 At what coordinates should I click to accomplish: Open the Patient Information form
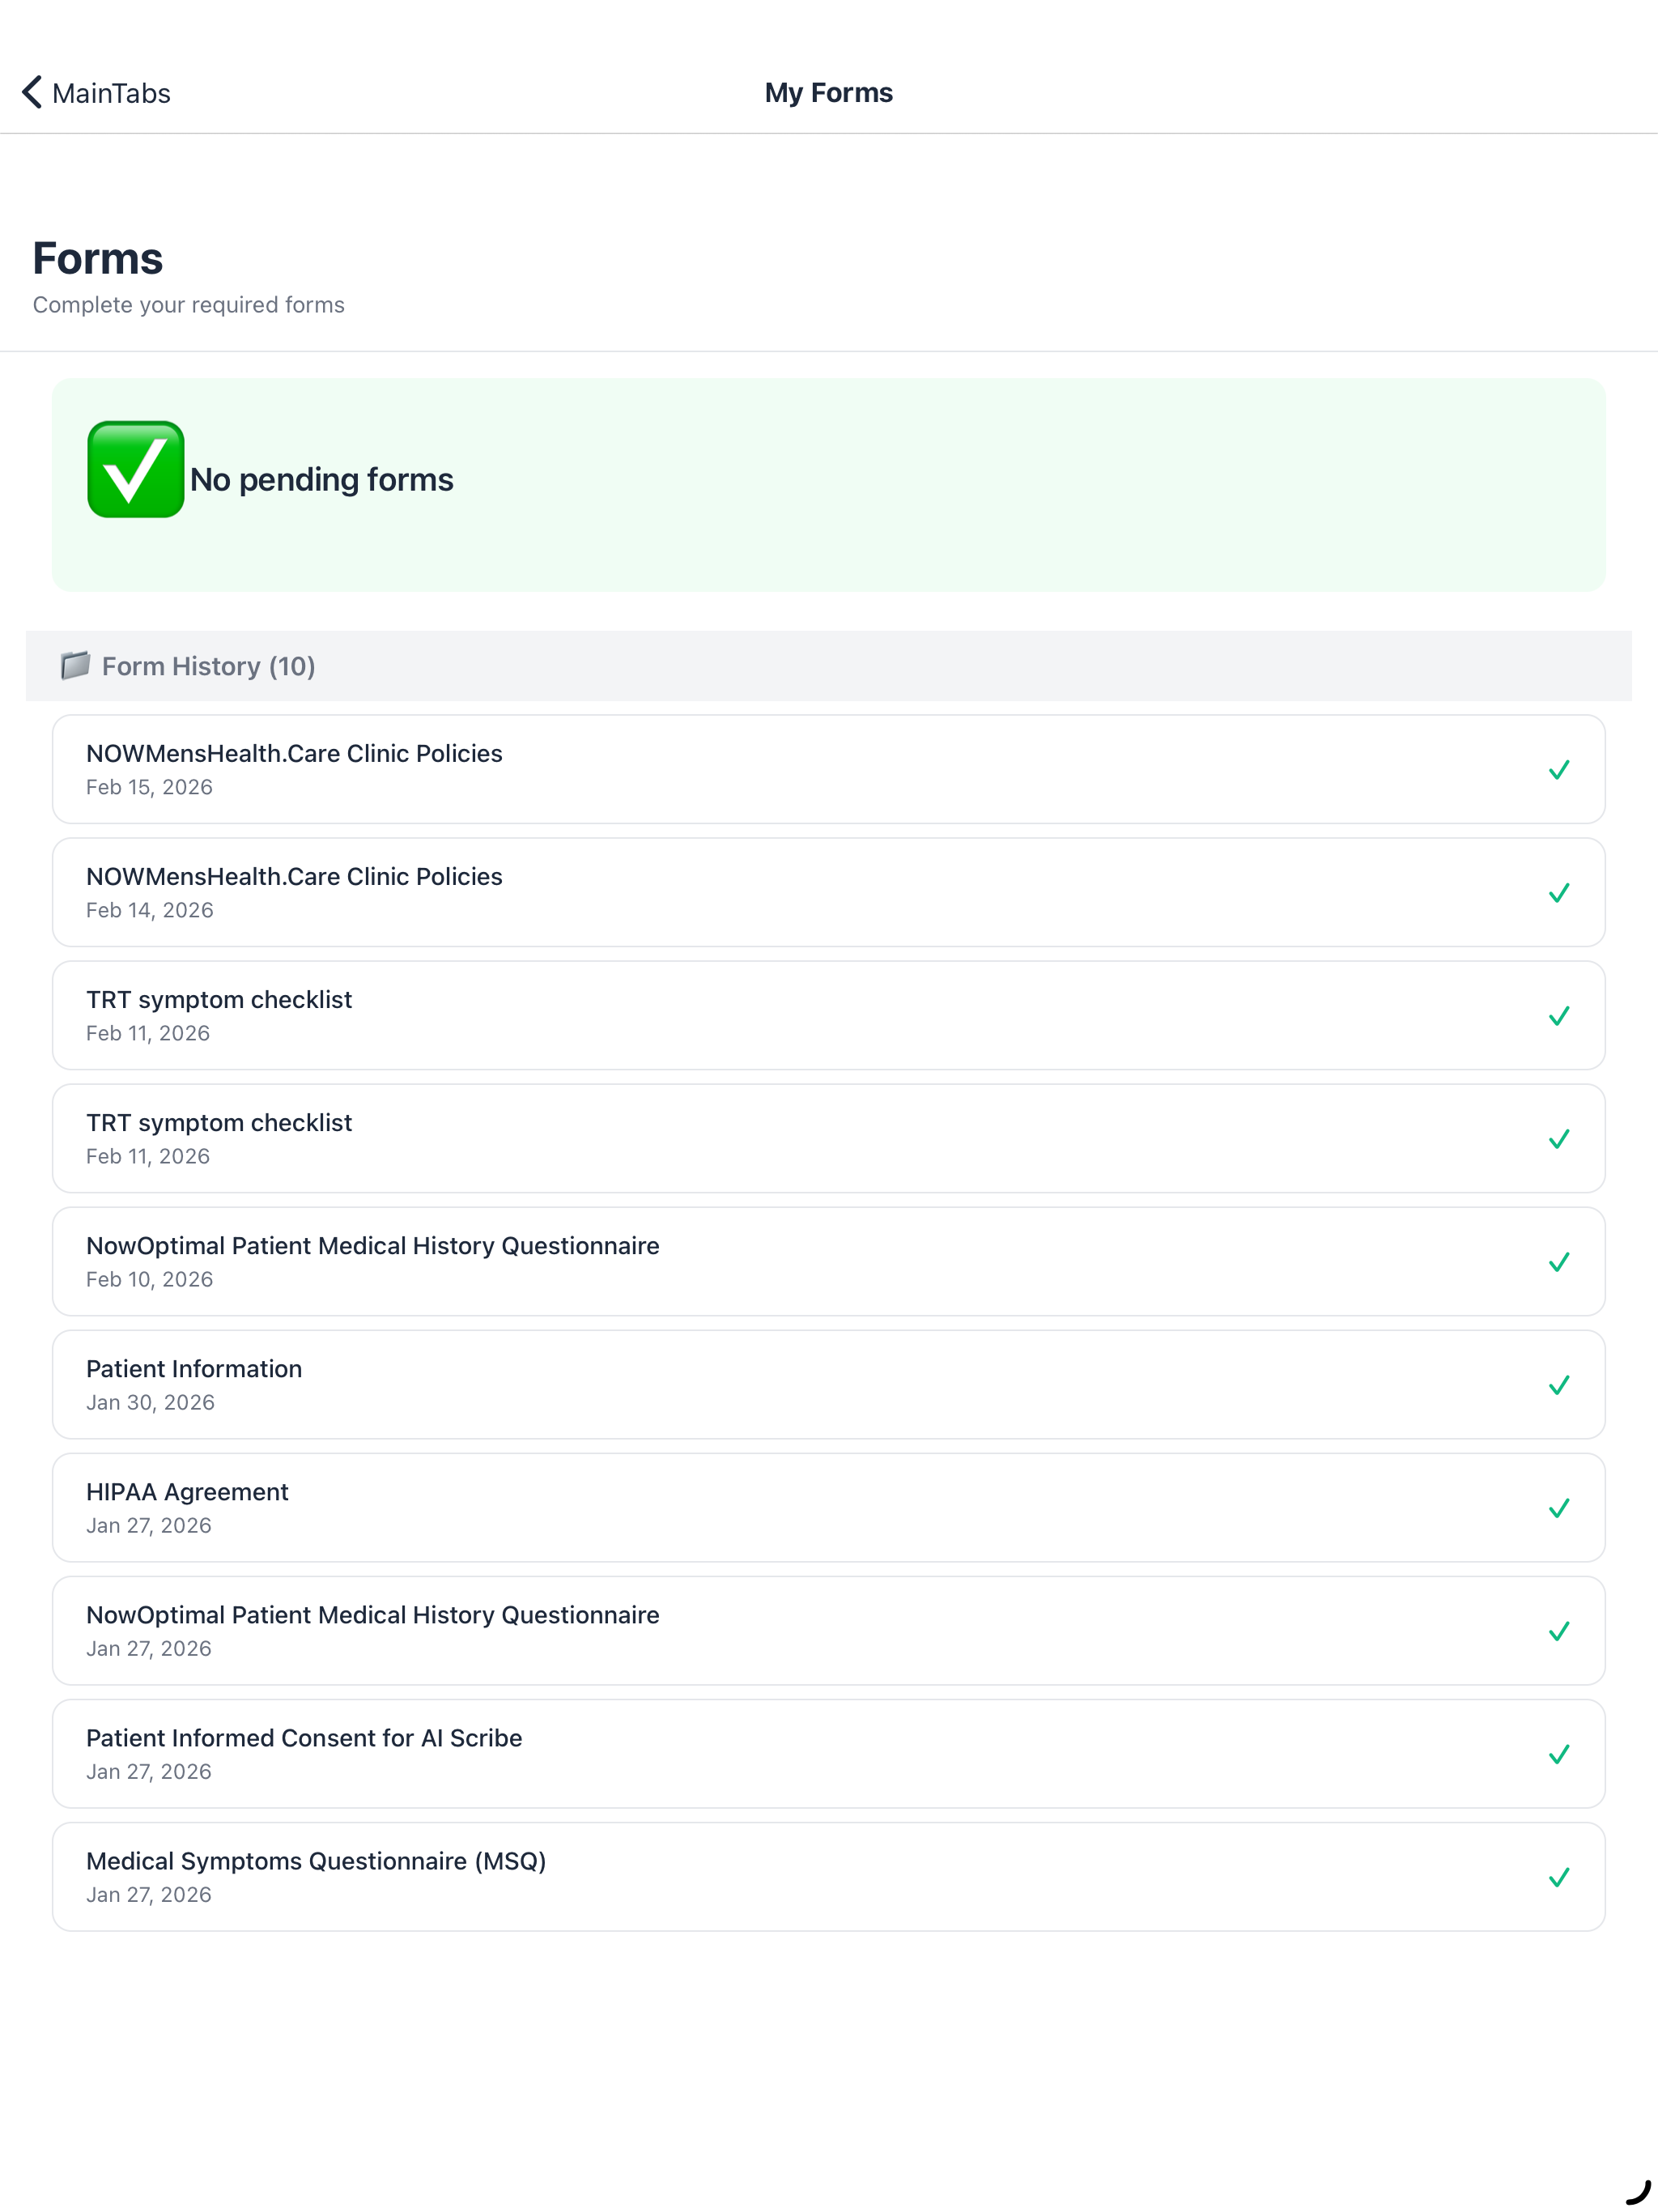point(828,1384)
